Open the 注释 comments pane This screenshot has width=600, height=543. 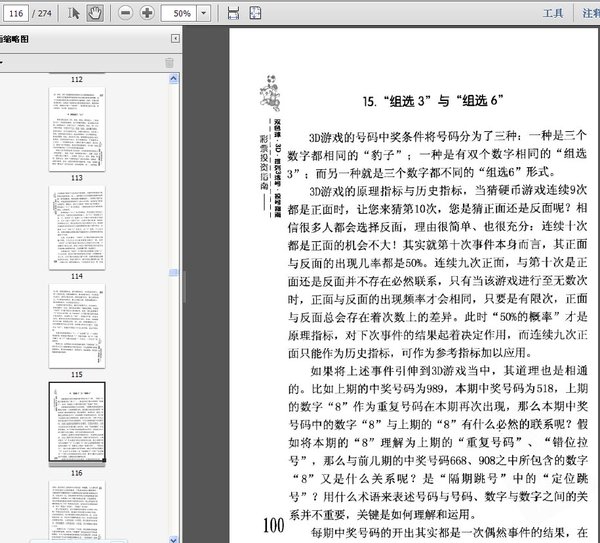(x=590, y=13)
